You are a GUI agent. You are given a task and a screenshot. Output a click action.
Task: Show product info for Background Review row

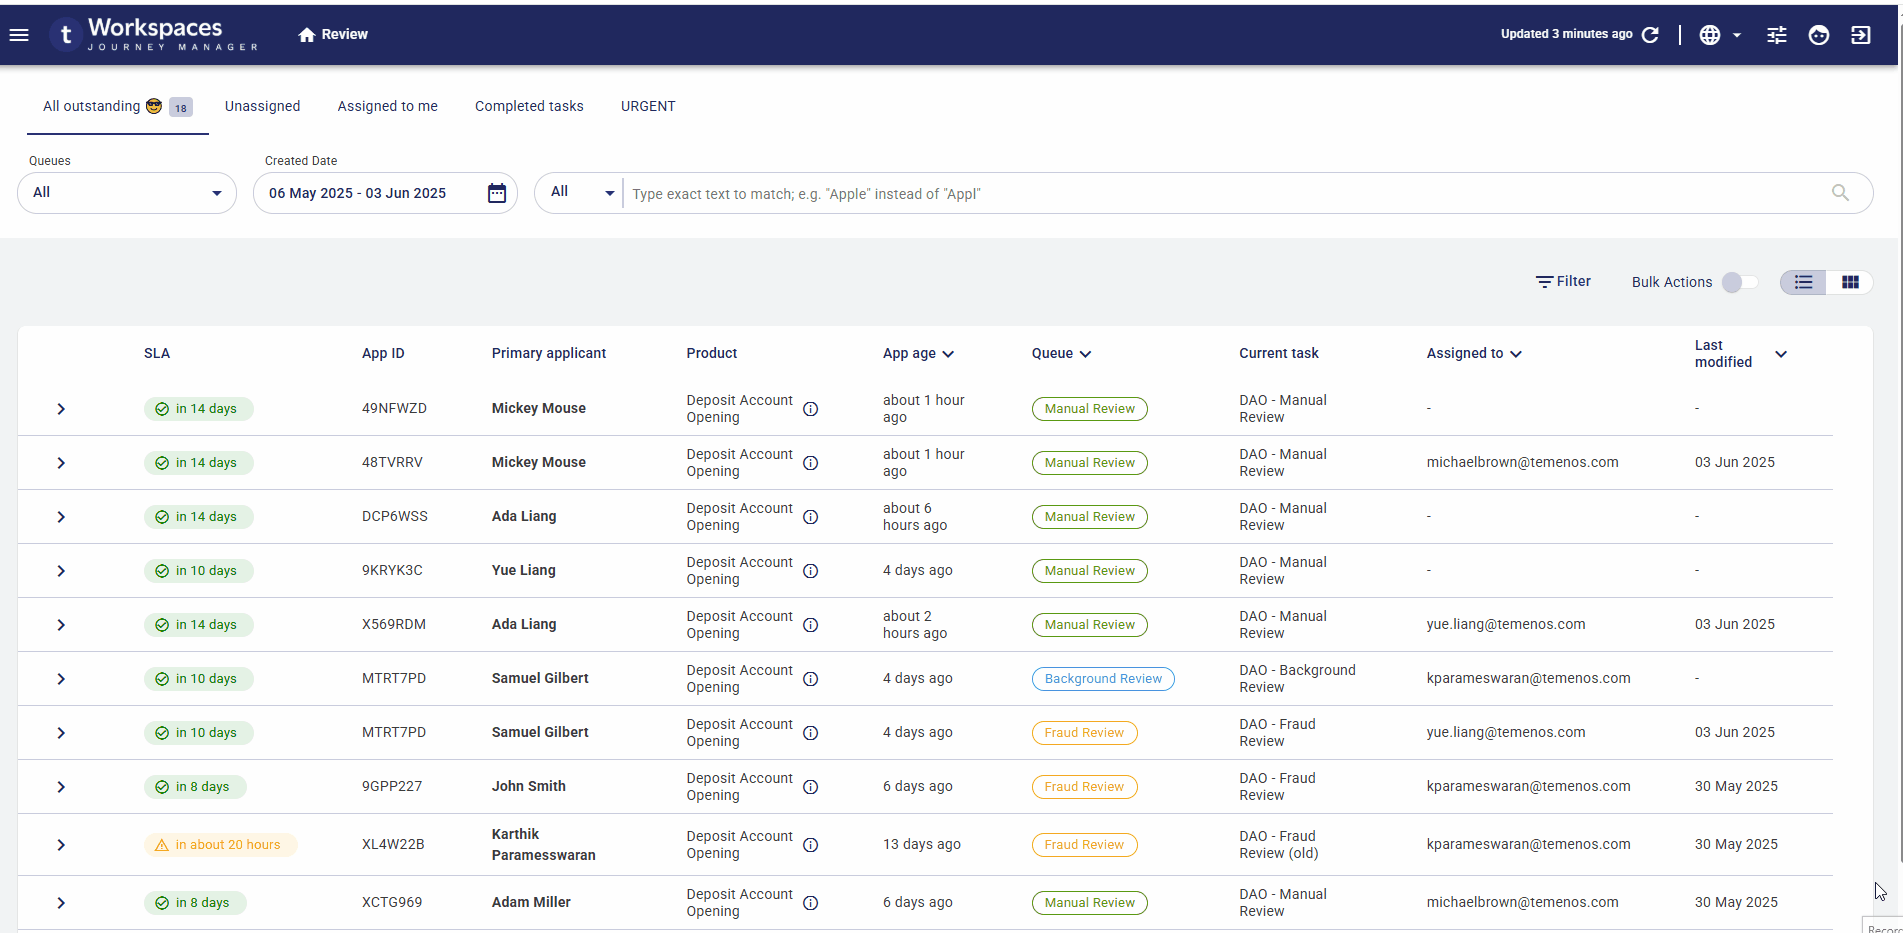coord(811,679)
